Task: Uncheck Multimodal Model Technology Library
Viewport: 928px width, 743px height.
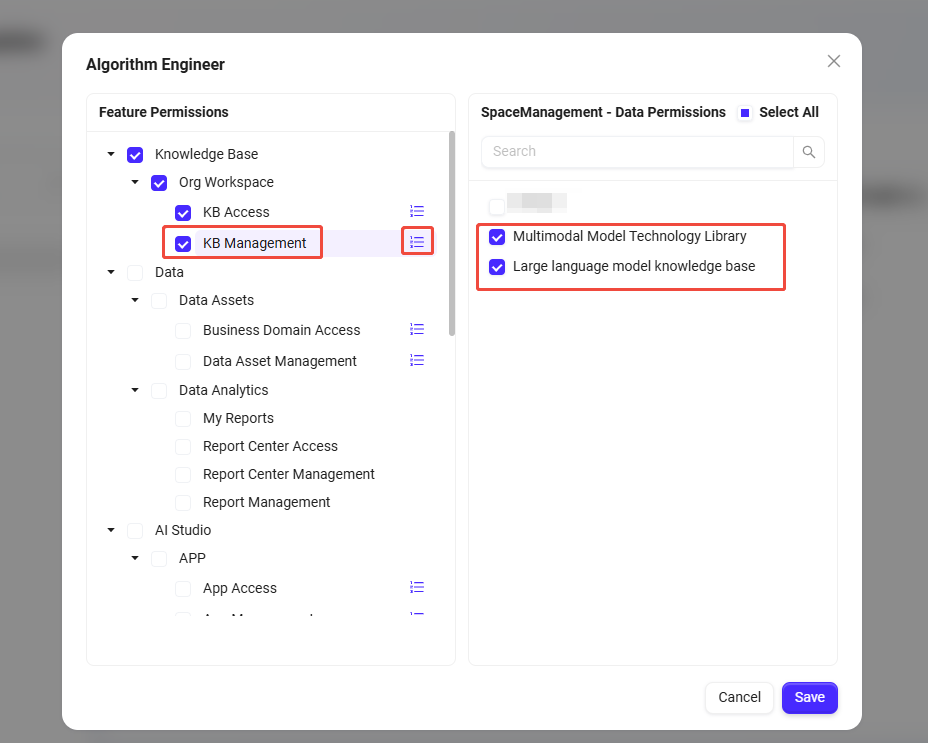Action: pyautogui.click(x=497, y=237)
